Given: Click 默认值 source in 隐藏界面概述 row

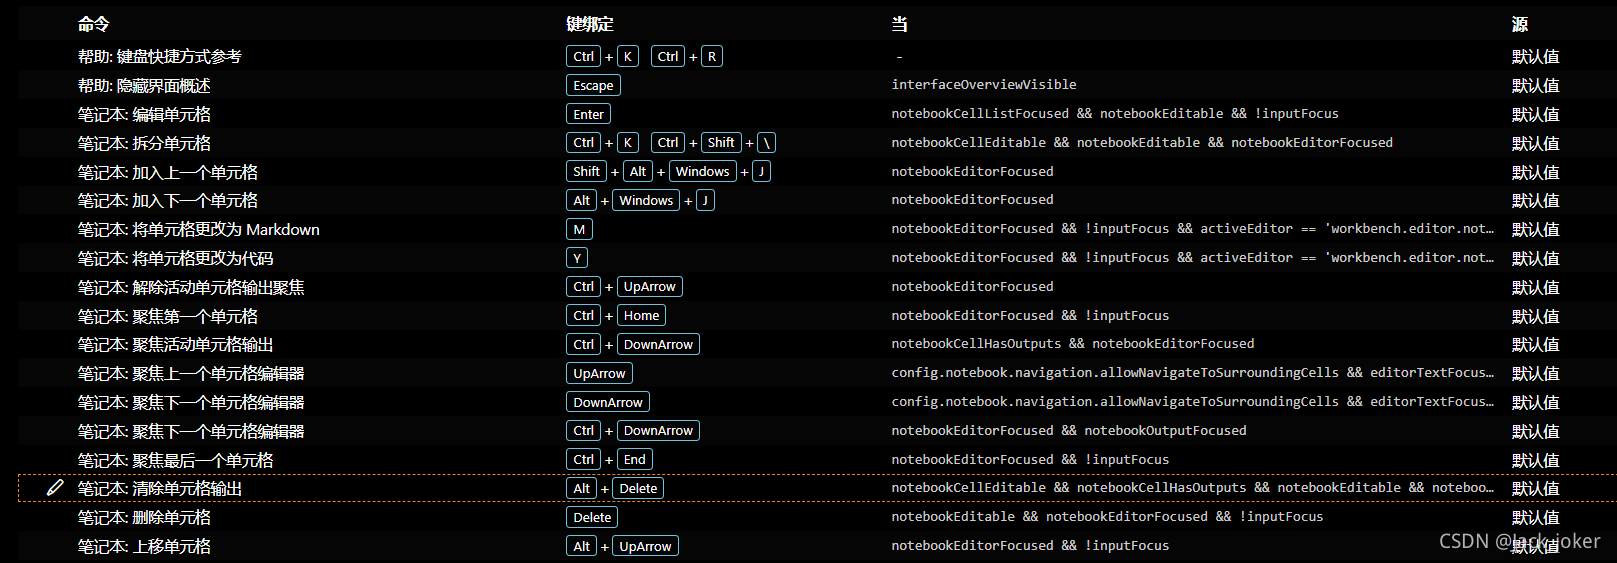Looking at the screenshot, I should point(1536,86).
